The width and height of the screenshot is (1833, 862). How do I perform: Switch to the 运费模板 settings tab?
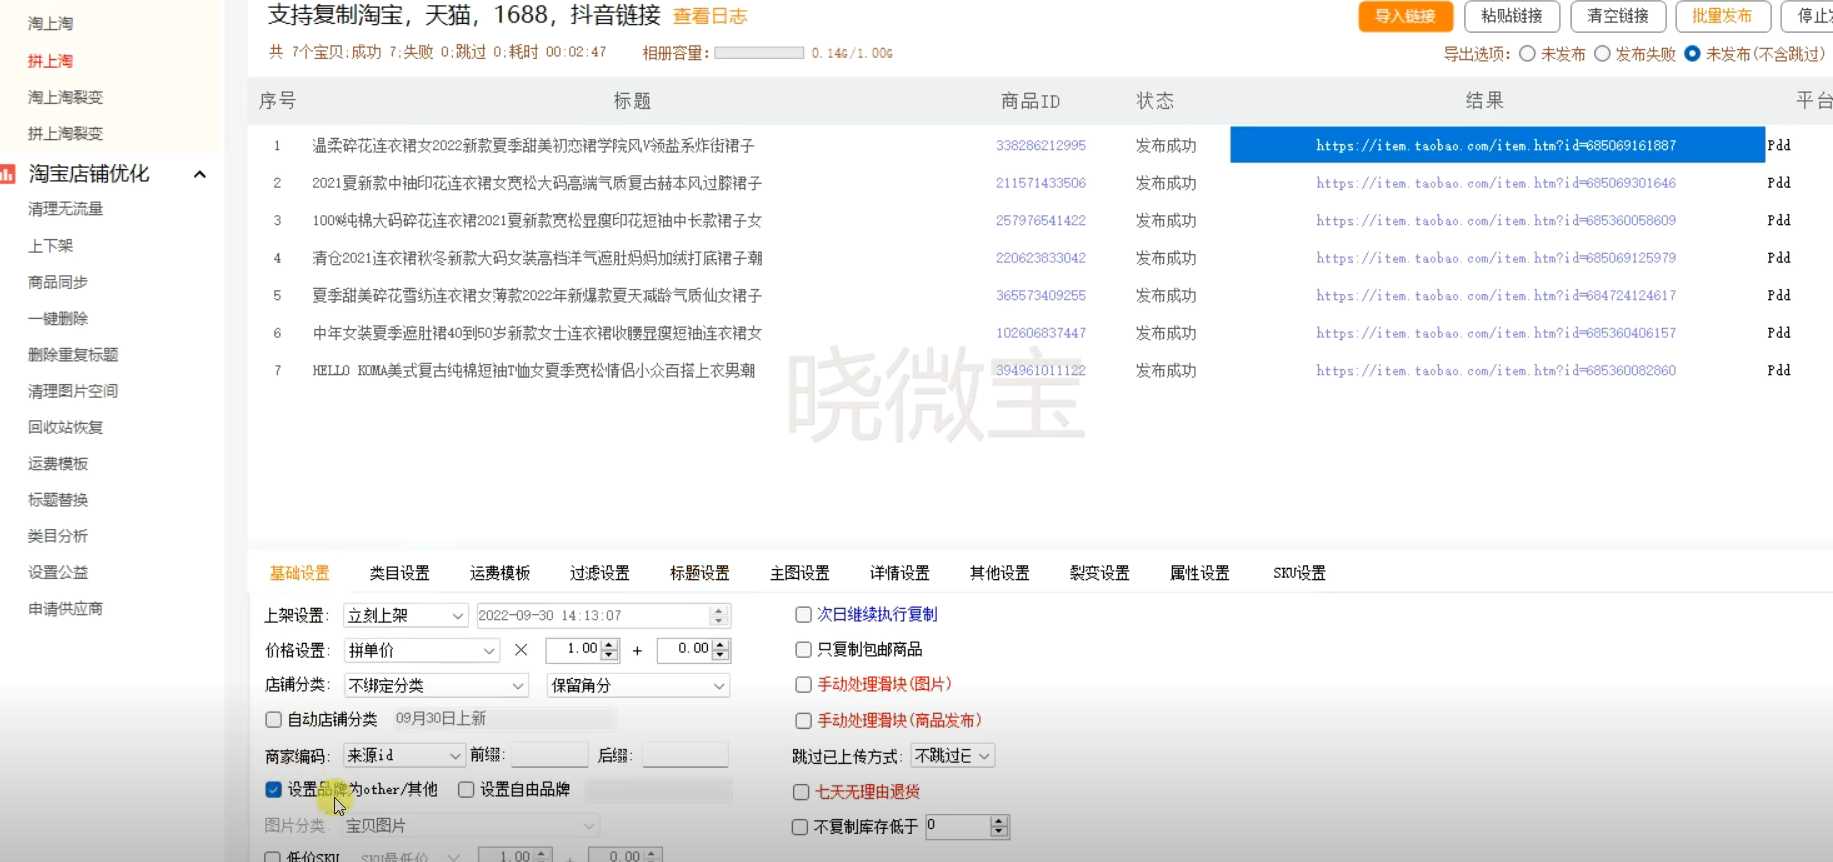pos(500,573)
